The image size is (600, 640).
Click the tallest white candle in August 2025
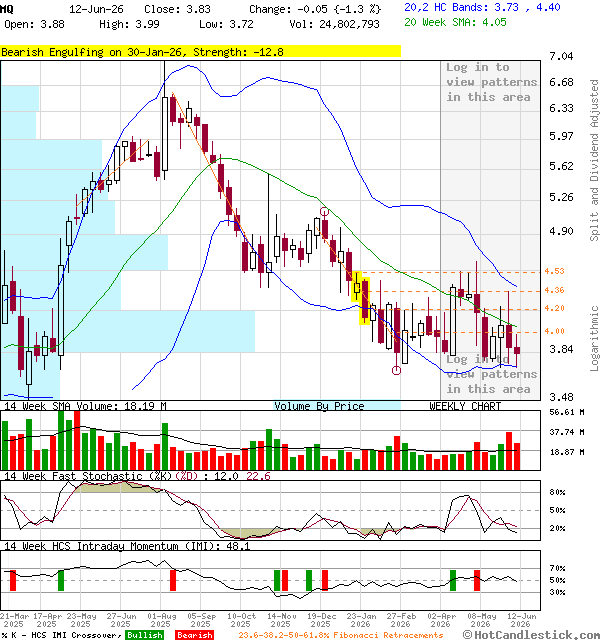[165, 133]
